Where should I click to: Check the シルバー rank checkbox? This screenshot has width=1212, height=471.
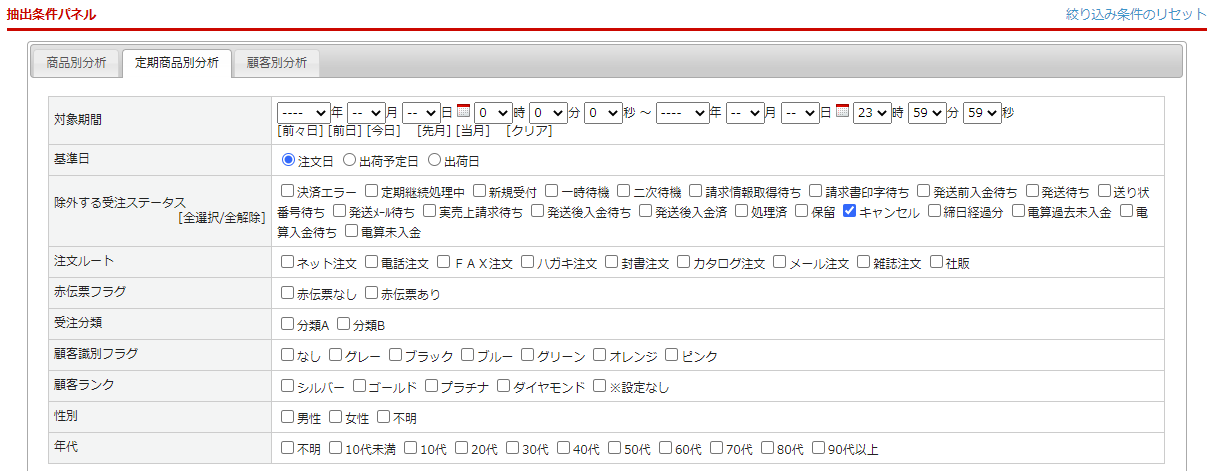[x=288, y=386]
